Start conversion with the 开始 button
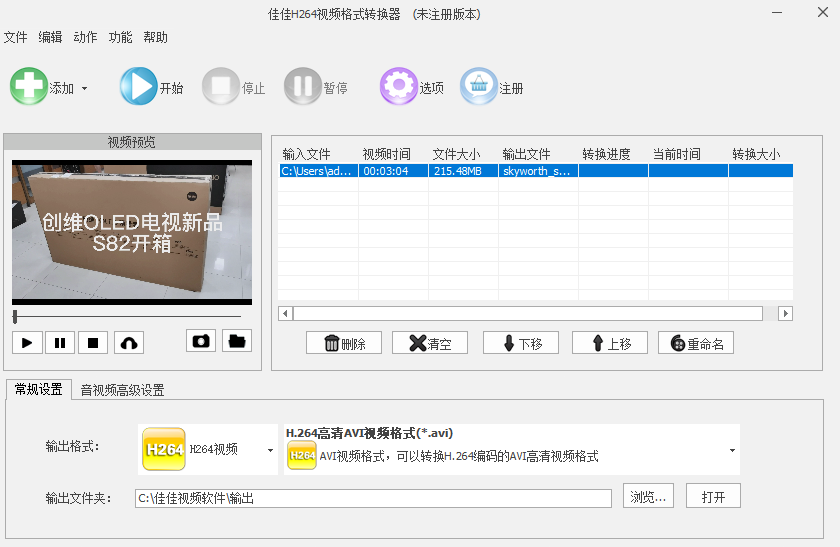Image resolution: width=840 pixels, height=547 pixels. (139, 87)
